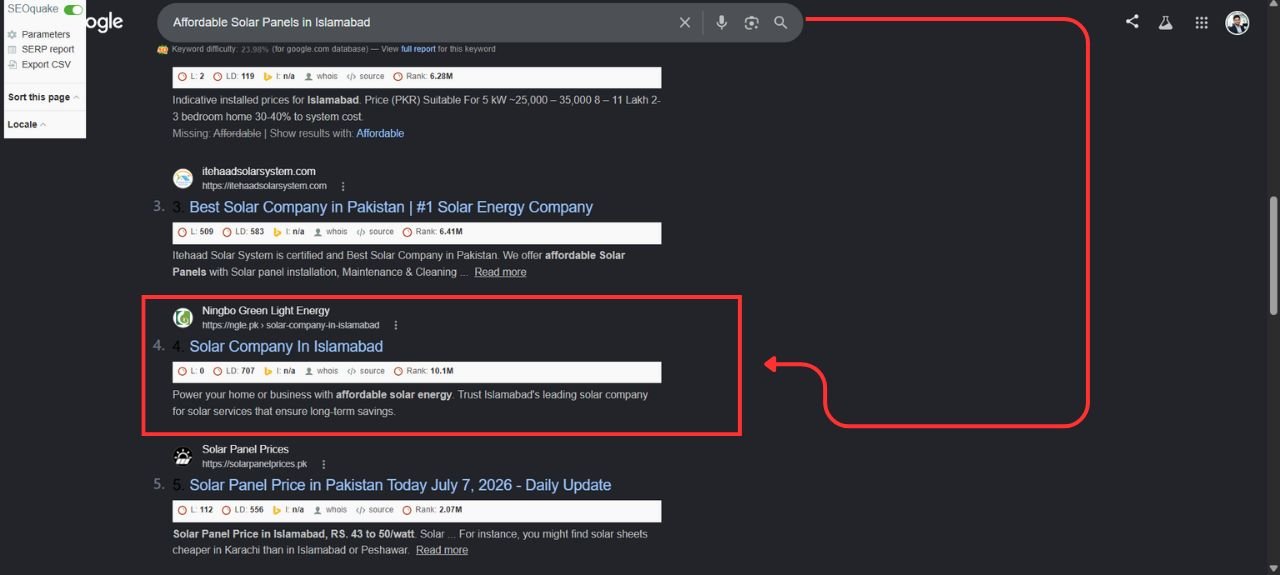Click the Google logo
The height and width of the screenshot is (575, 1280).
[x=104, y=22]
